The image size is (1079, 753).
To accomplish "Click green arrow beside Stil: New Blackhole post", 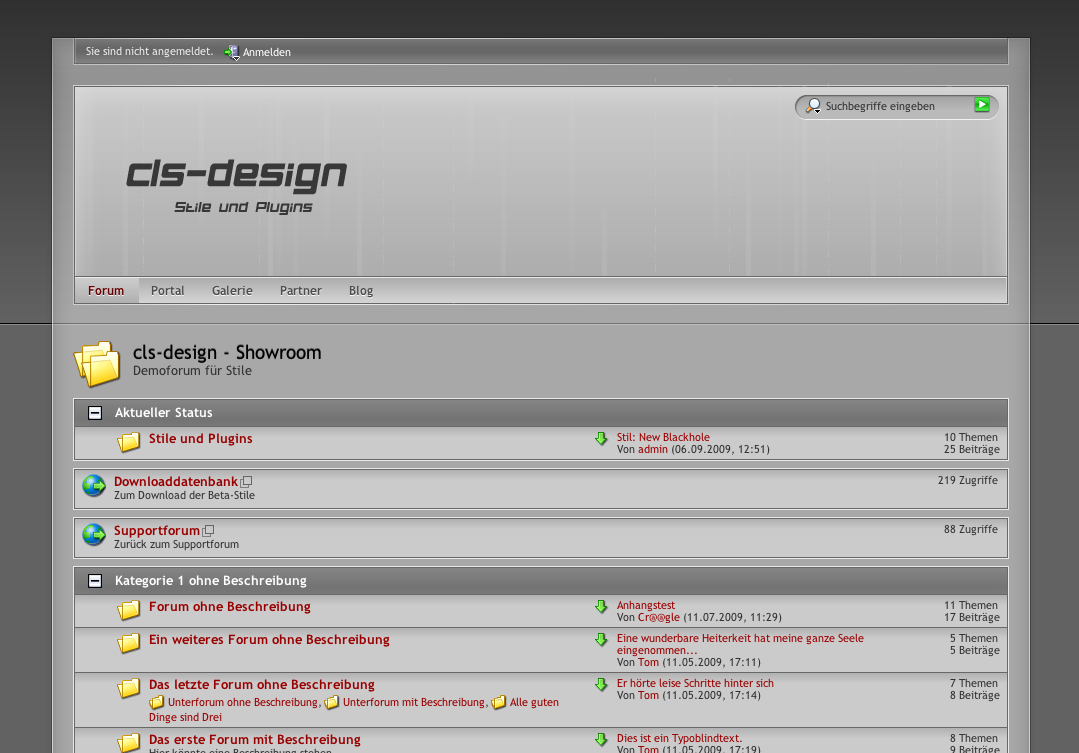I will point(601,439).
